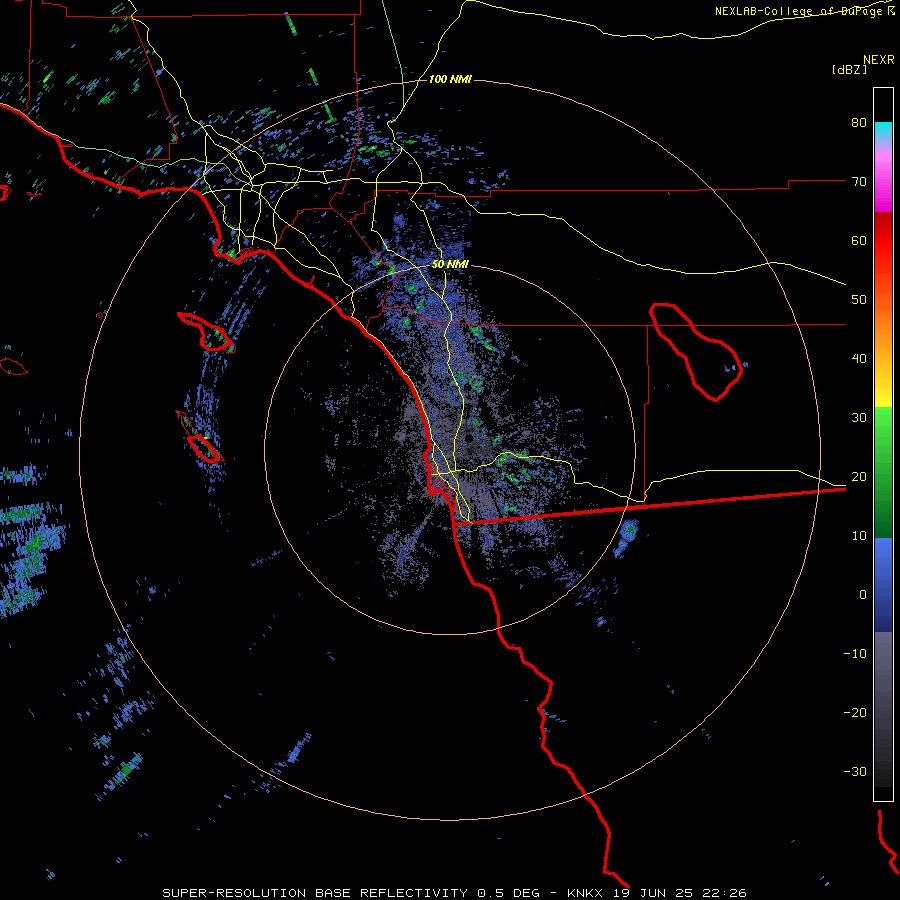Click the 22:26 timestamp
The image size is (900, 900).
(726, 893)
